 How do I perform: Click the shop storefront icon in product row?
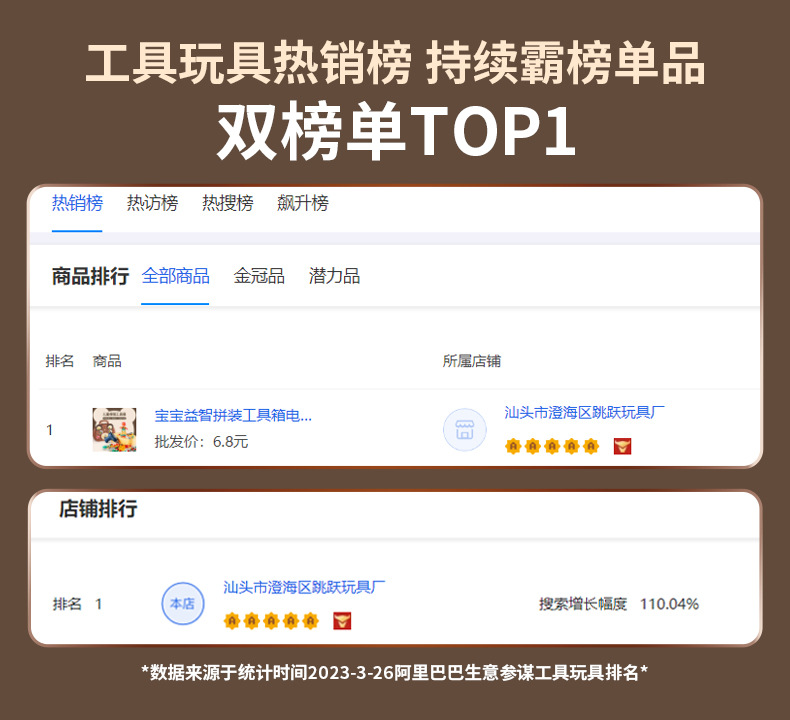coord(465,430)
